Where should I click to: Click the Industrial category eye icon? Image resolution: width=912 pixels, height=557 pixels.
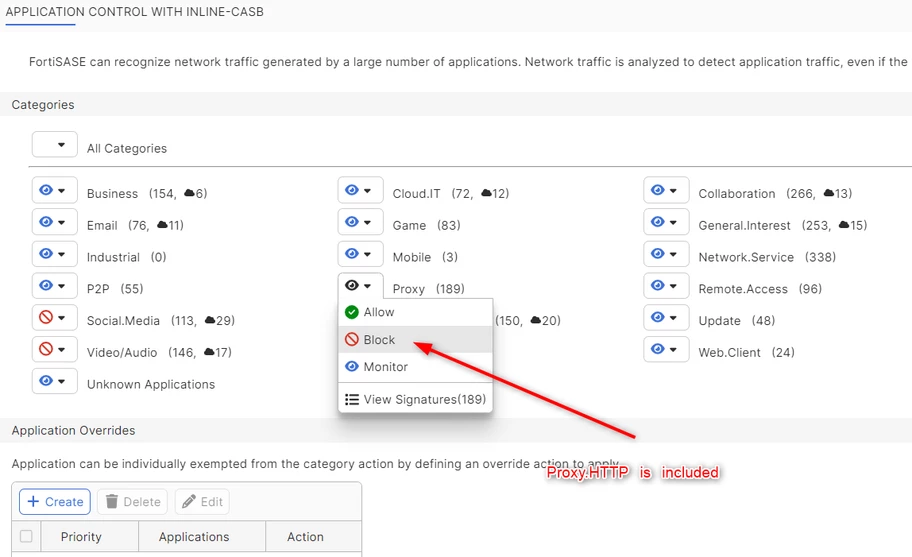(x=46, y=253)
